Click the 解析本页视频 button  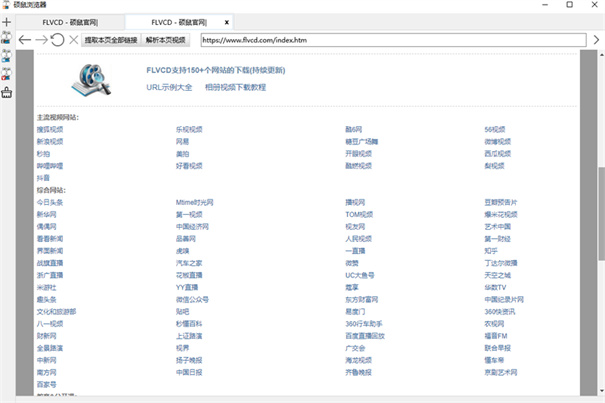(x=166, y=40)
